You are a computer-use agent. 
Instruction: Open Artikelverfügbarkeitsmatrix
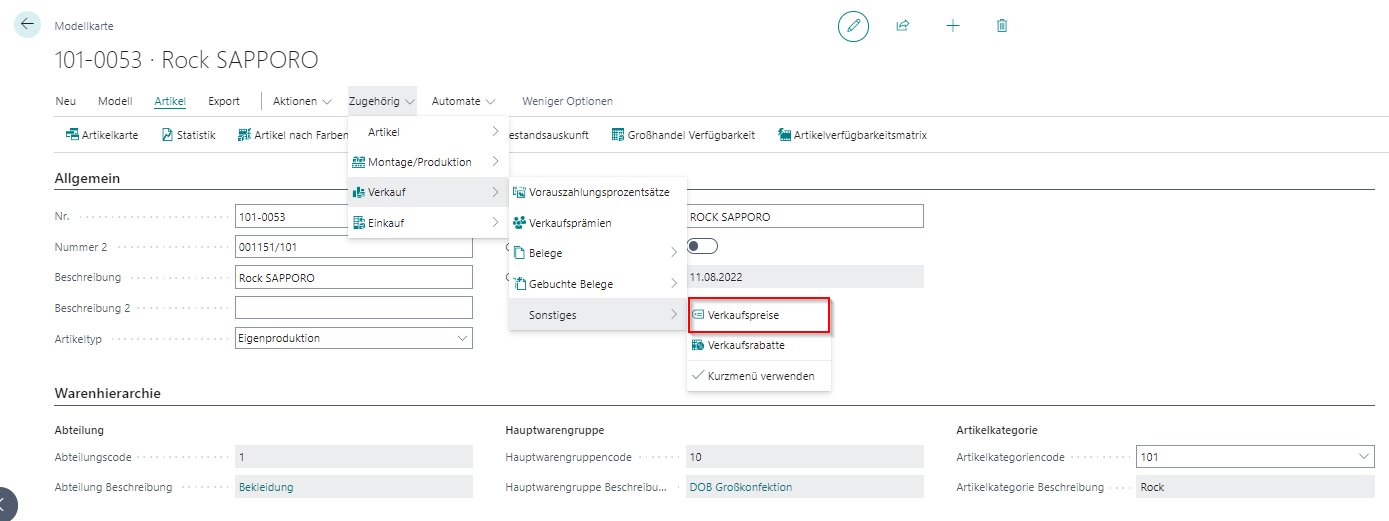852,135
